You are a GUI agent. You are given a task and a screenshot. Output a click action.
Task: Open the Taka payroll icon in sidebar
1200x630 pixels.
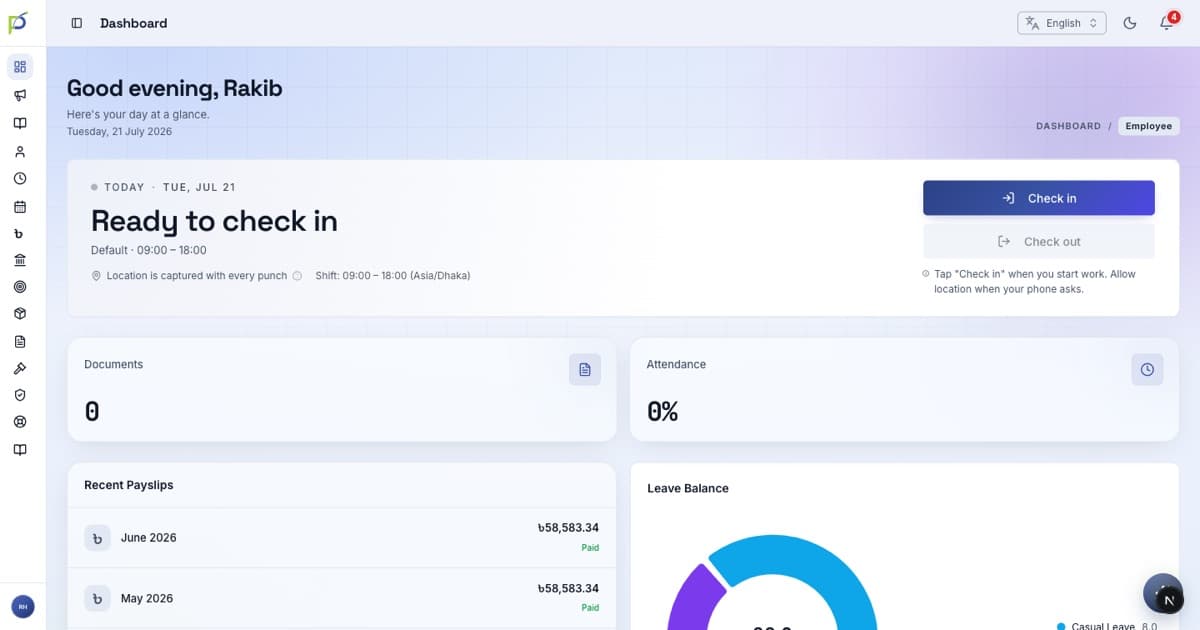[20, 234]
